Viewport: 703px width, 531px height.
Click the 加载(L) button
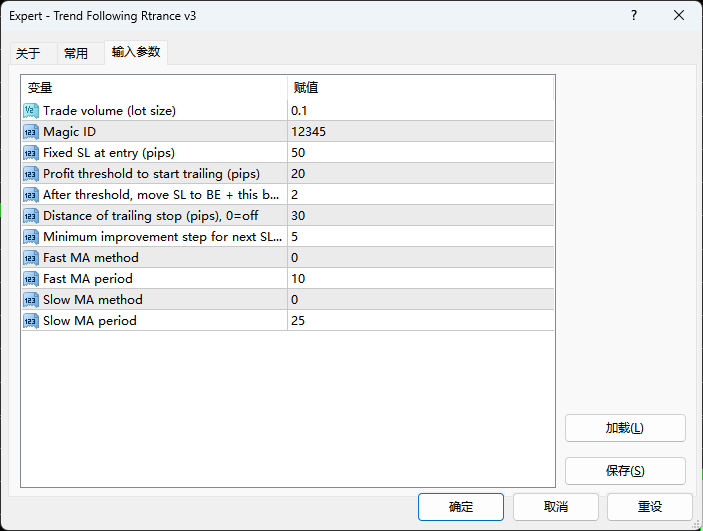tap(625, 428)
